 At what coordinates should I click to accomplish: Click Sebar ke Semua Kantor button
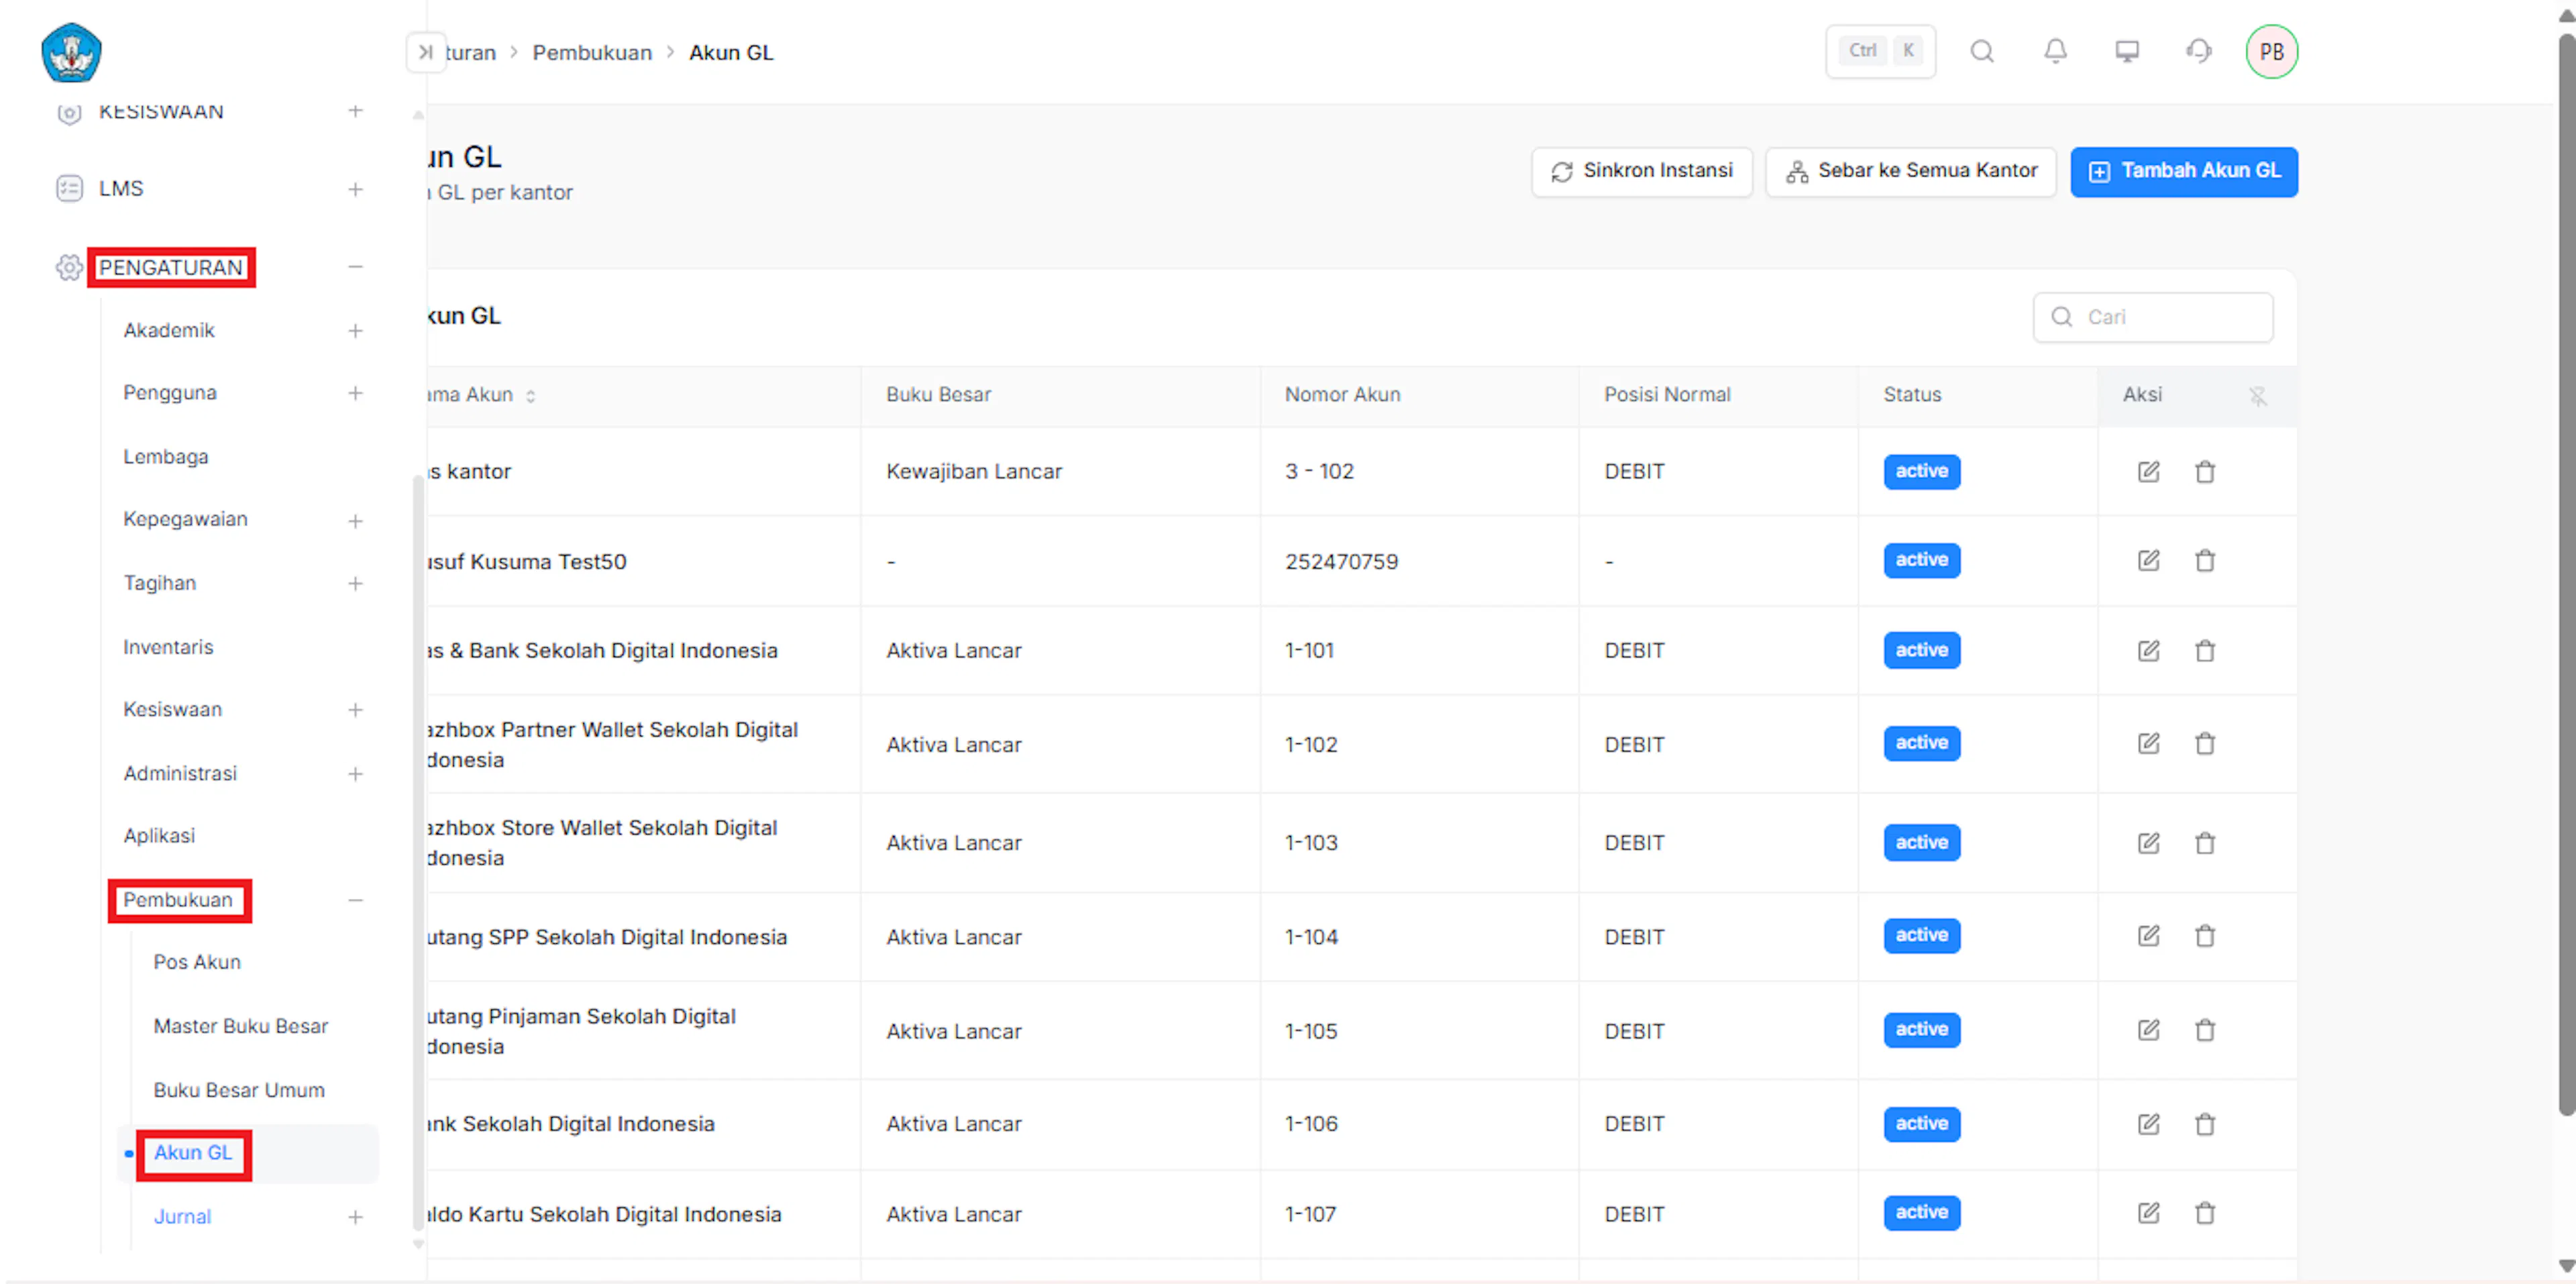pos(1911,172)
